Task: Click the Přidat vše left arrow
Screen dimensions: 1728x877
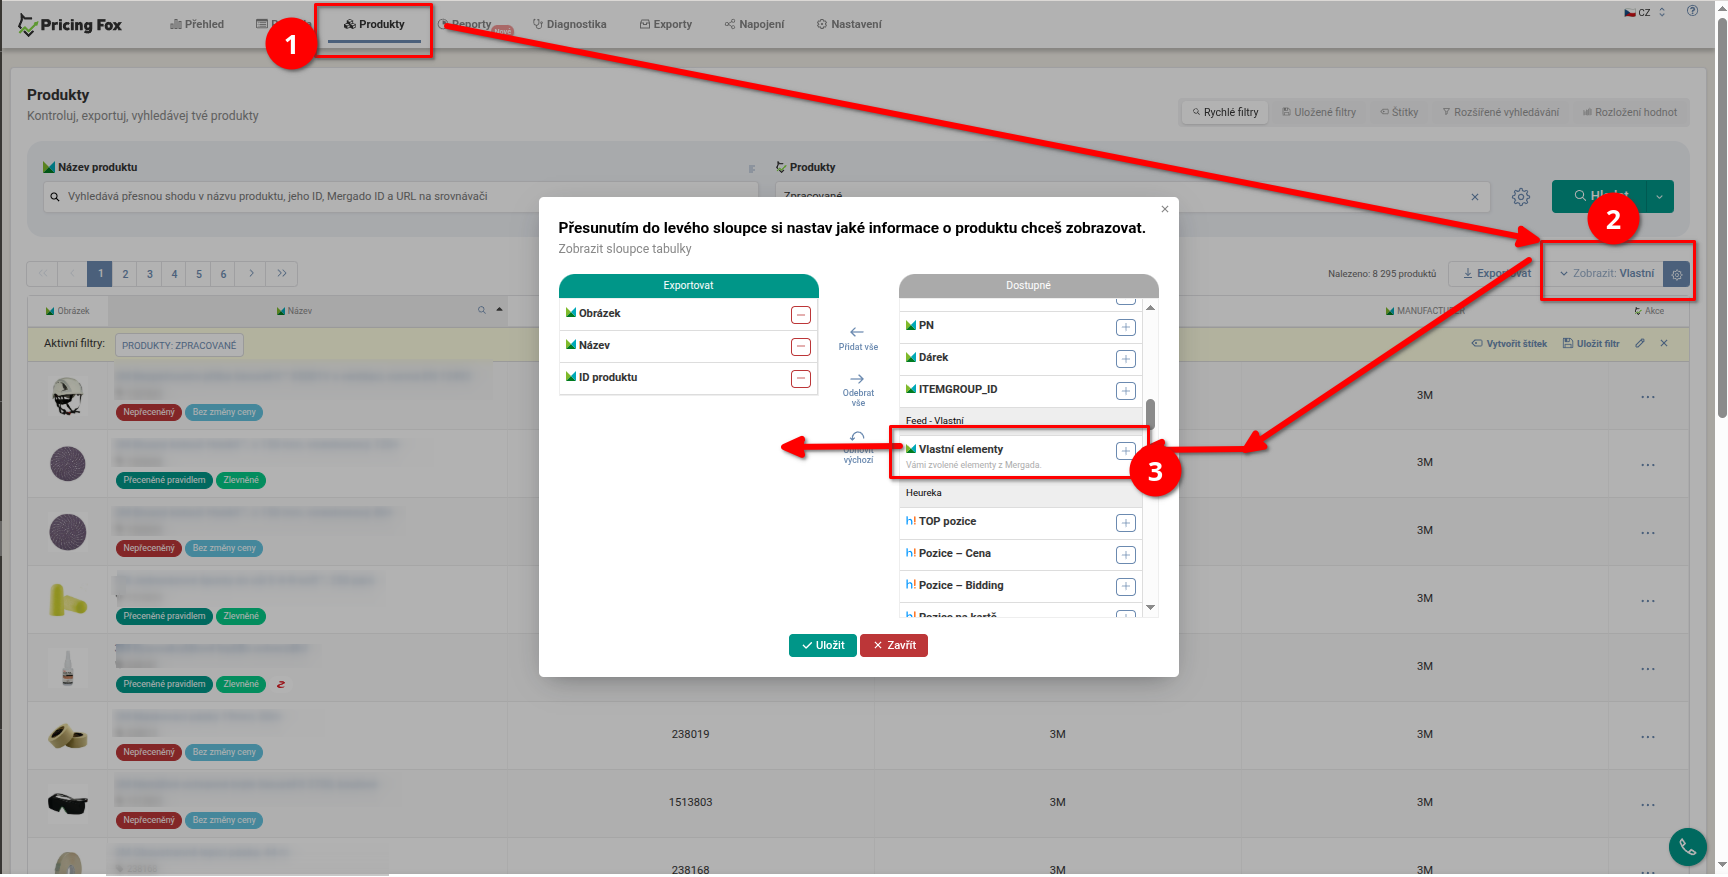Action: (x=857, y=333)
